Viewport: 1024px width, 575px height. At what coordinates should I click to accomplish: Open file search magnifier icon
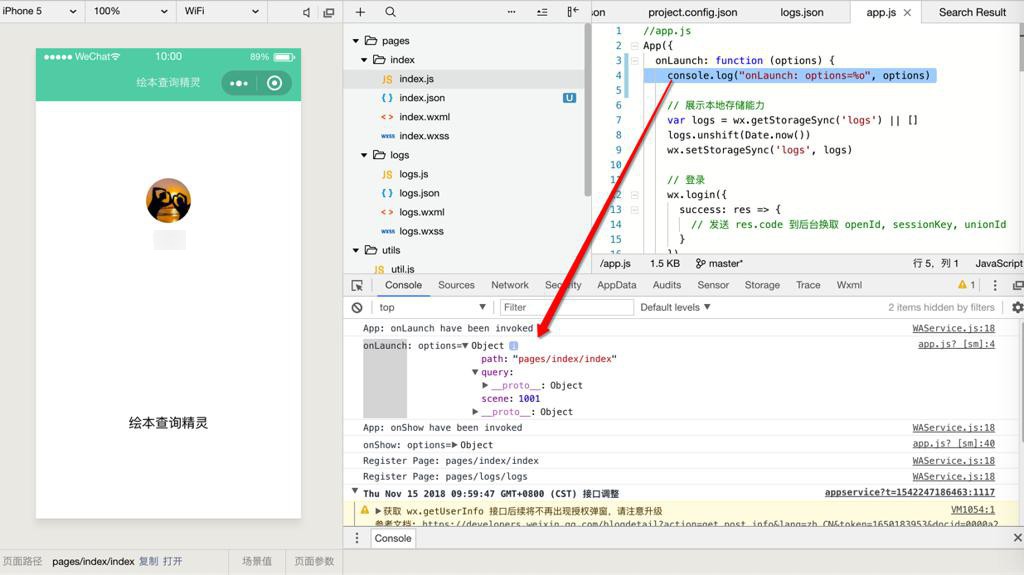[x=390, y=12]
